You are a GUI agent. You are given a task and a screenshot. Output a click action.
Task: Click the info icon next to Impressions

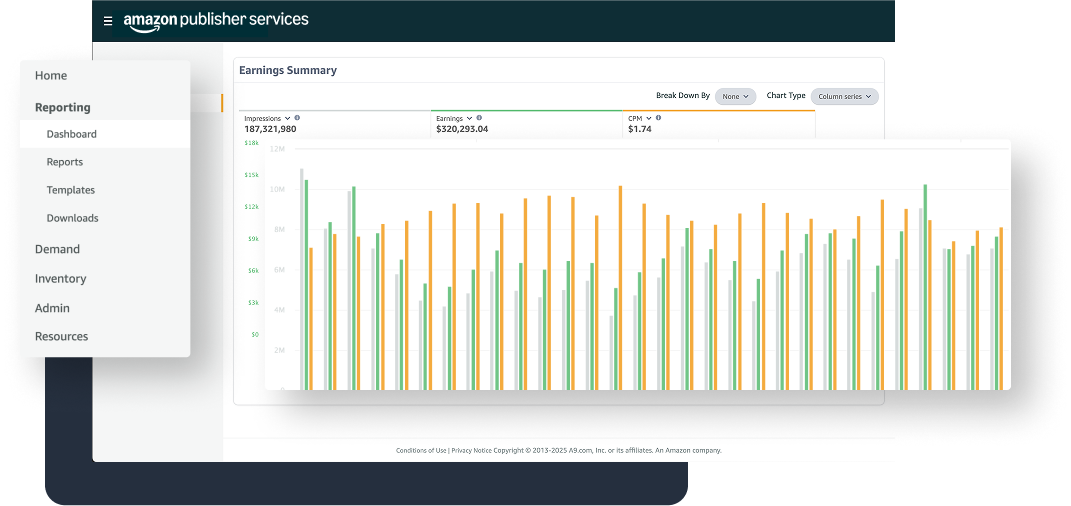[x=297, y=118]
